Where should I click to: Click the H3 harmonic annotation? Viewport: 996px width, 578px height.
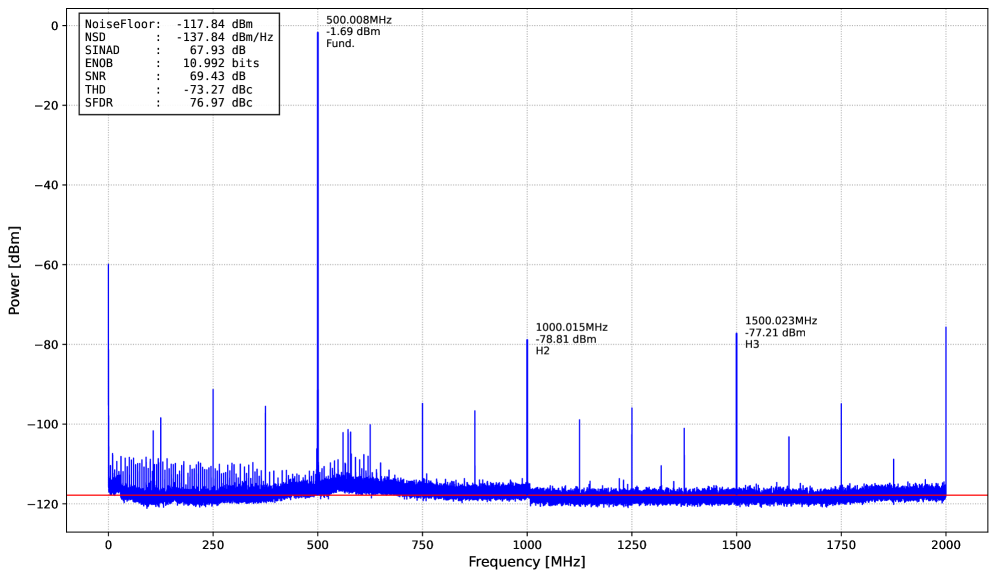(x=752, y=344)
